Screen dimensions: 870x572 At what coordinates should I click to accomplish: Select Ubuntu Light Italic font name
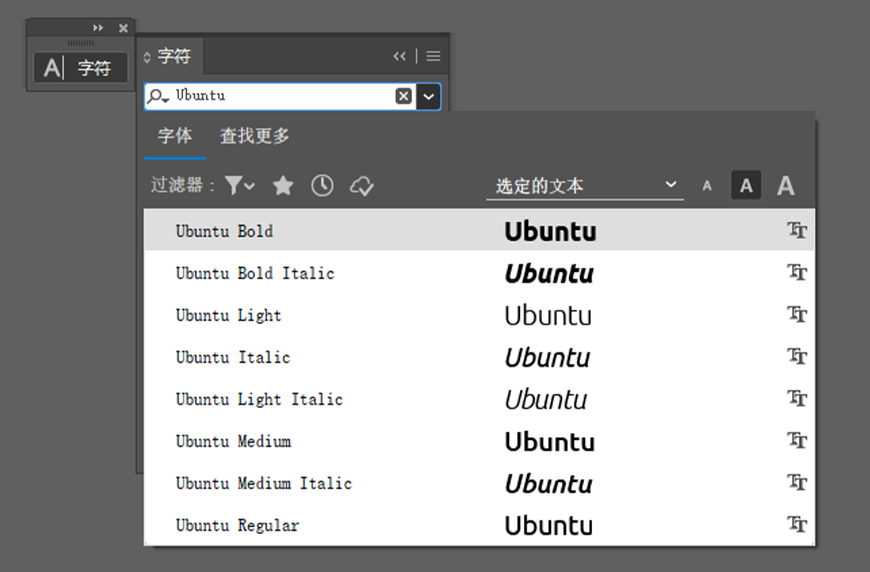[259, 399]
